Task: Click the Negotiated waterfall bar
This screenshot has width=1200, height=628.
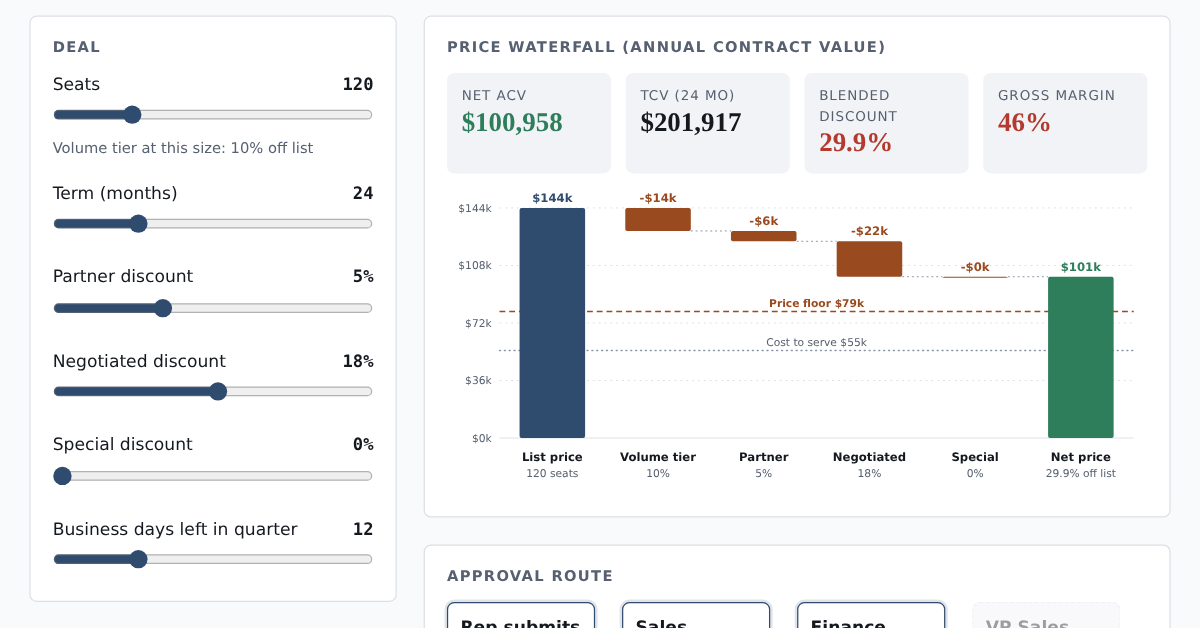Action: [x=869, y=259]
